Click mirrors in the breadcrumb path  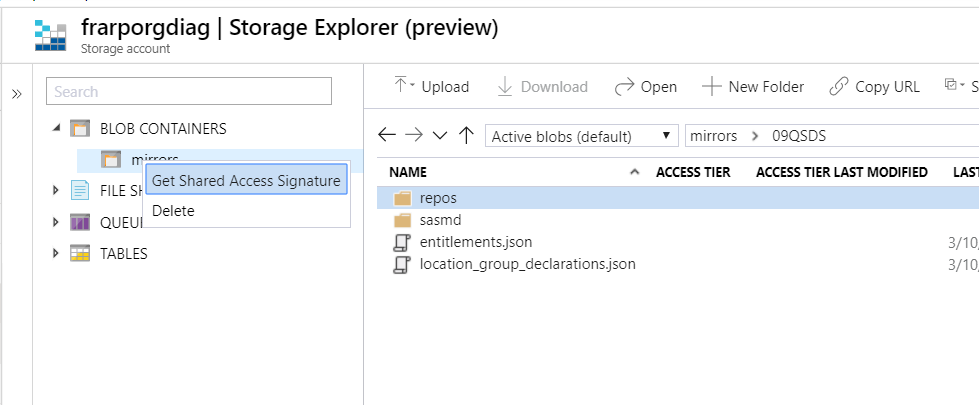tap(714, 136)
